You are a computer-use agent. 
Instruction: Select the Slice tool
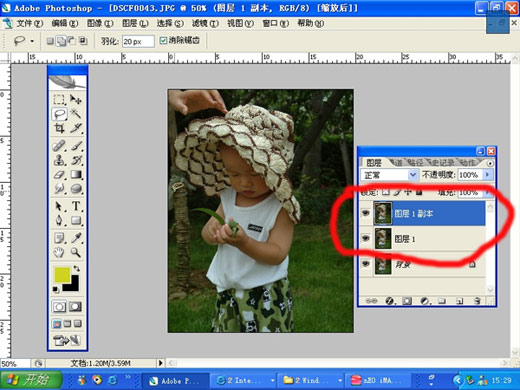click(76, 128)
